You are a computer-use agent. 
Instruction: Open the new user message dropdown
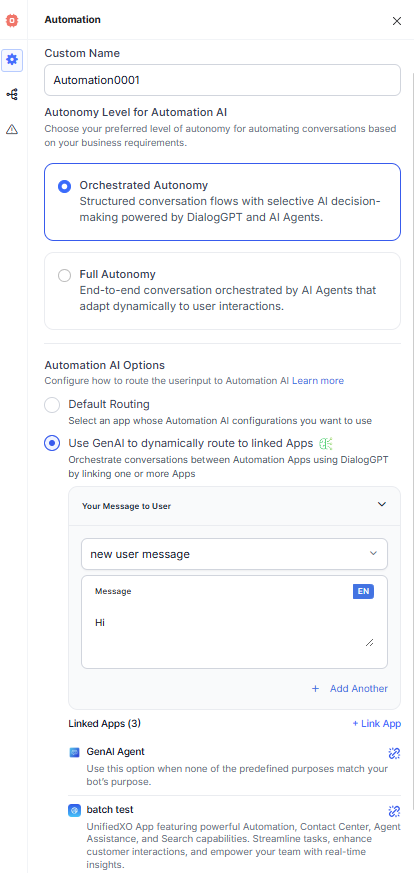tap(234, 554)
